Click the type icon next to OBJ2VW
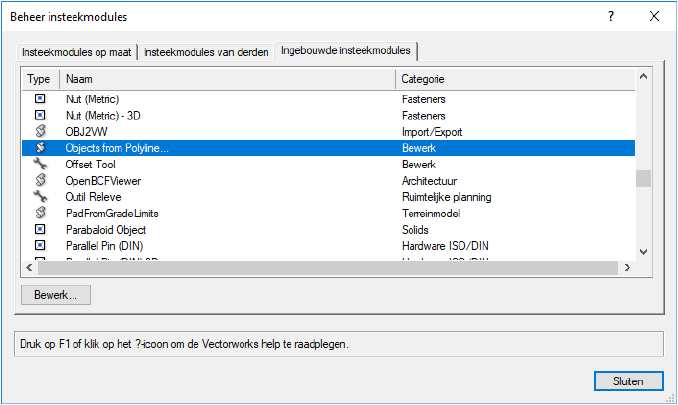The height and width of the screenshot is (405, 678). pyautogui.click(x=40, y=131)
